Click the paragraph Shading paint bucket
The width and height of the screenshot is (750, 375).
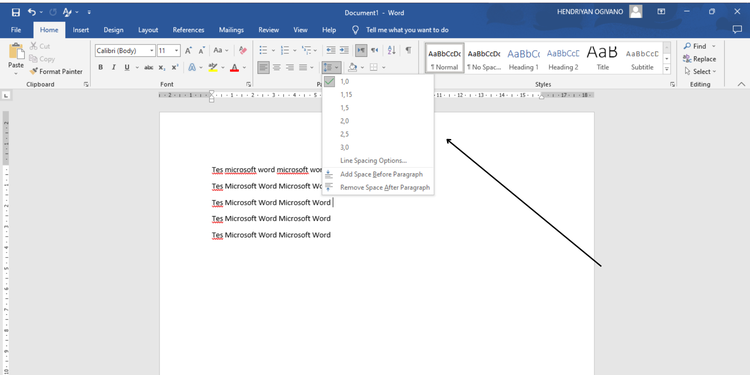click(353, 67)
